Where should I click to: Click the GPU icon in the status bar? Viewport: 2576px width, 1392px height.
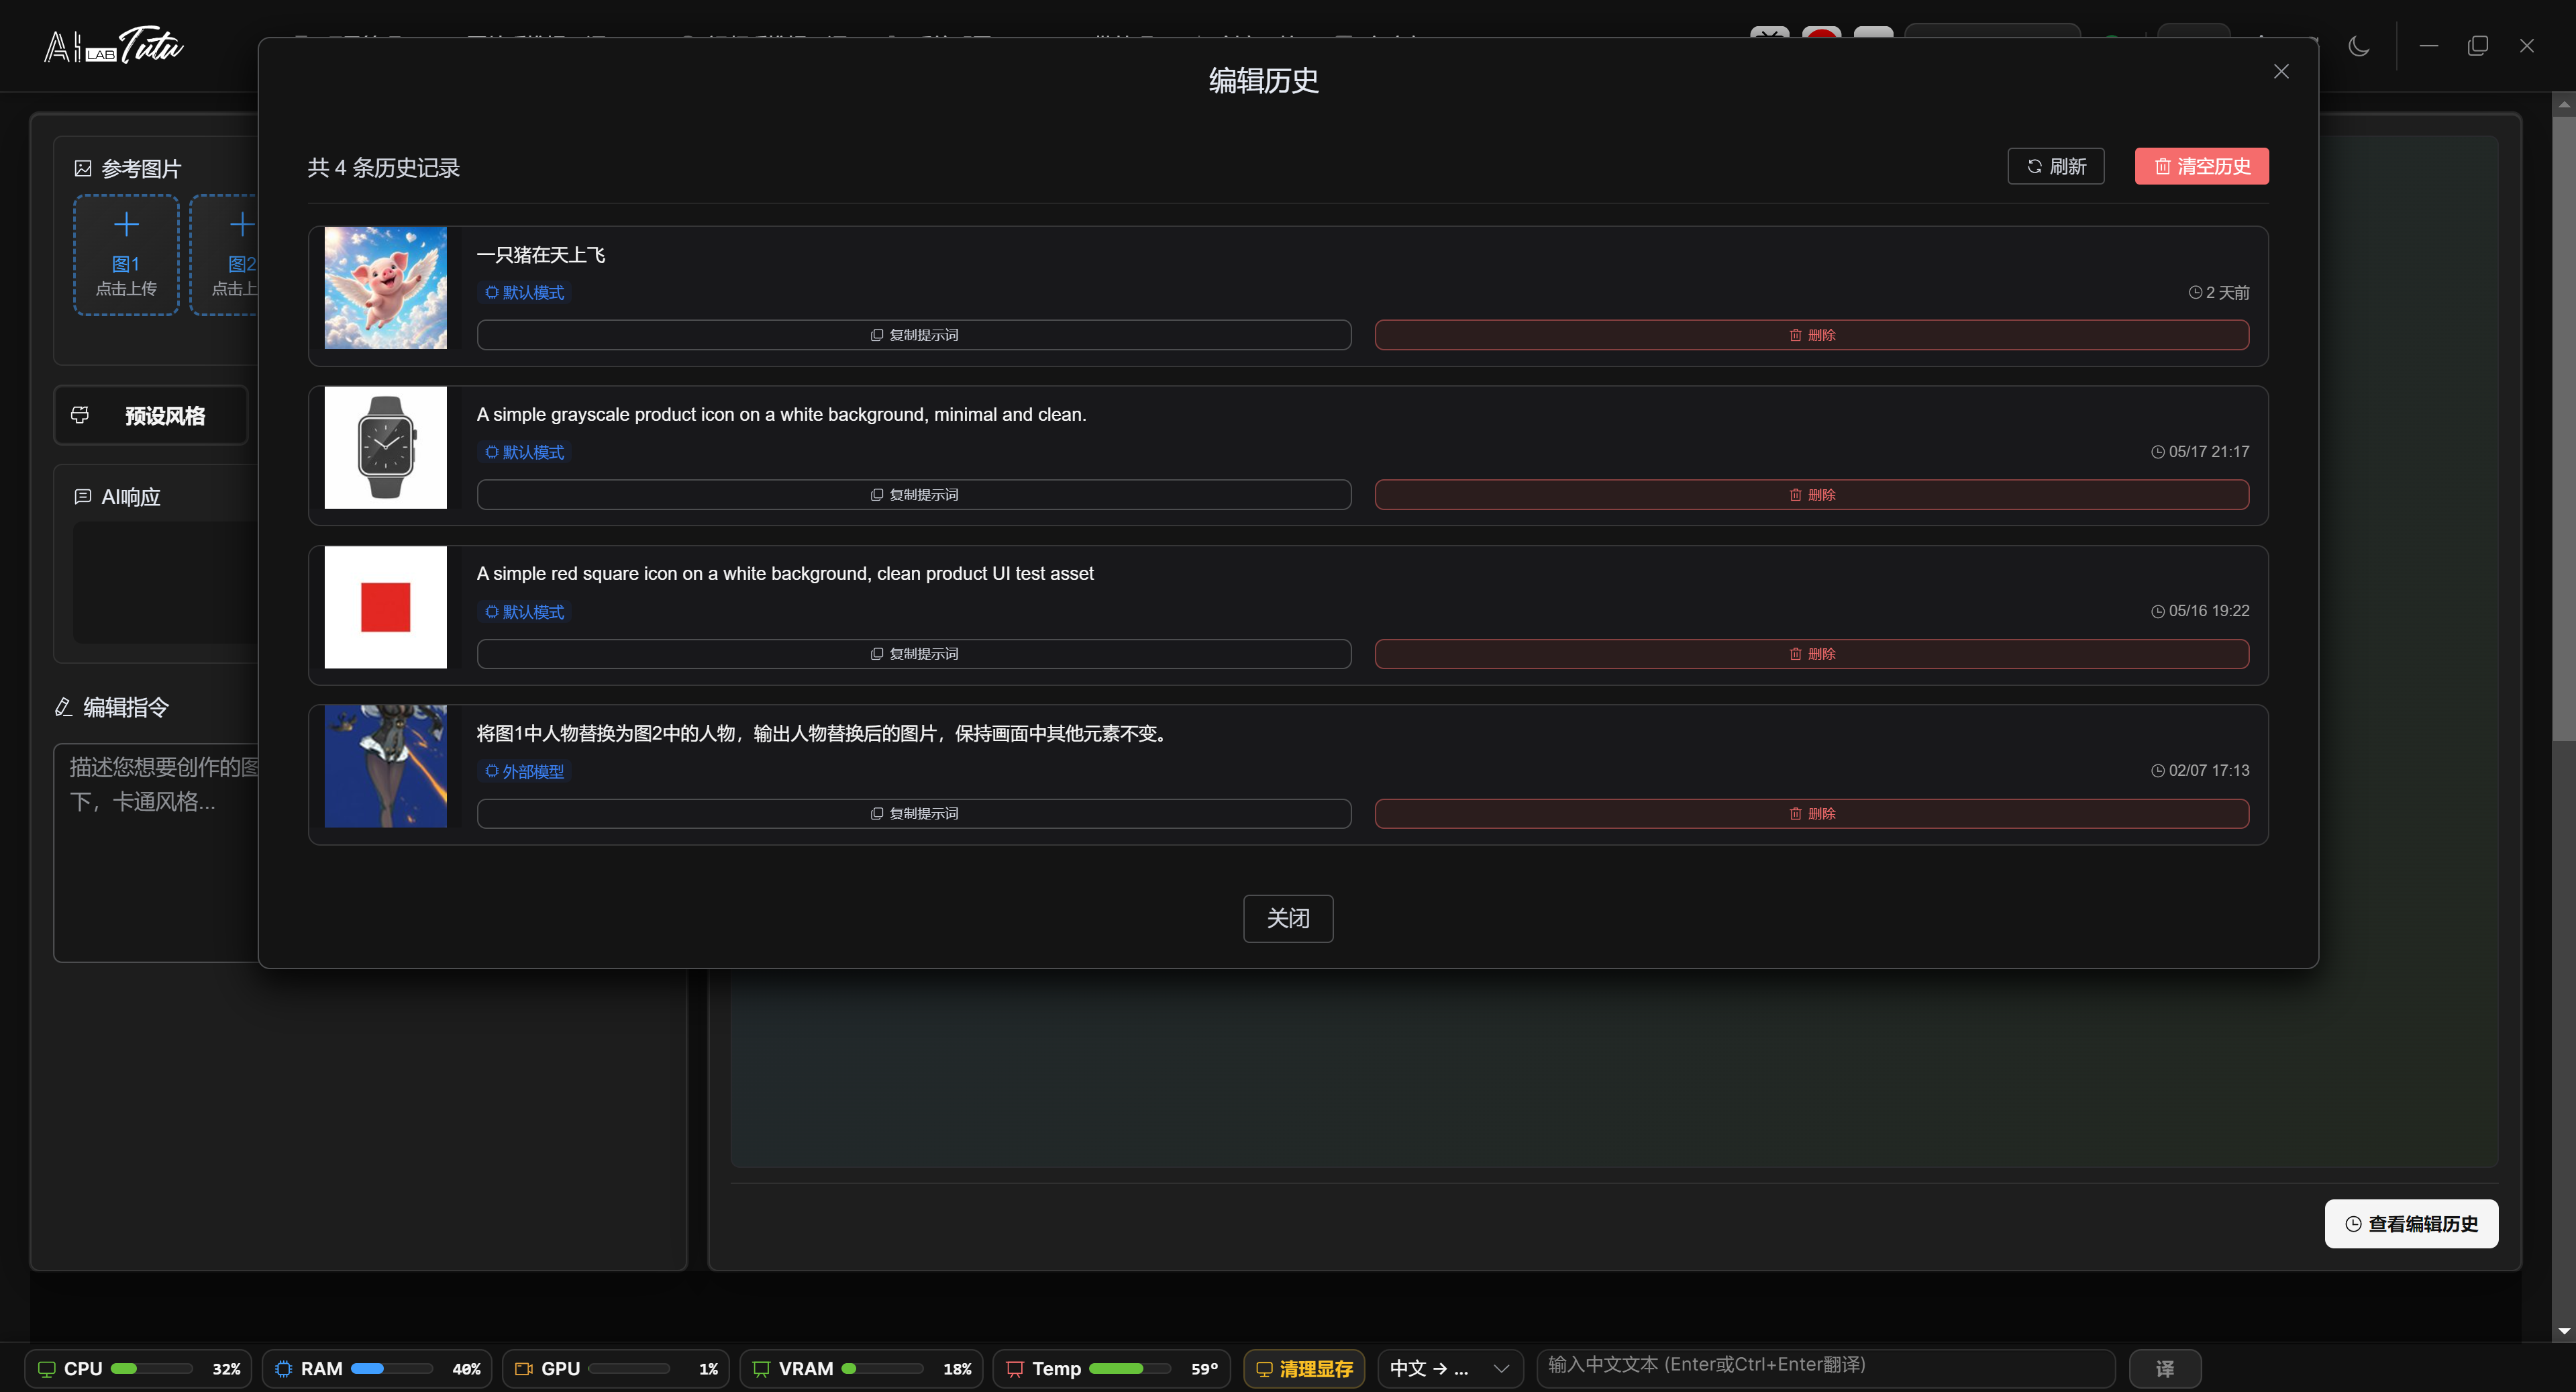(523, 1369)
